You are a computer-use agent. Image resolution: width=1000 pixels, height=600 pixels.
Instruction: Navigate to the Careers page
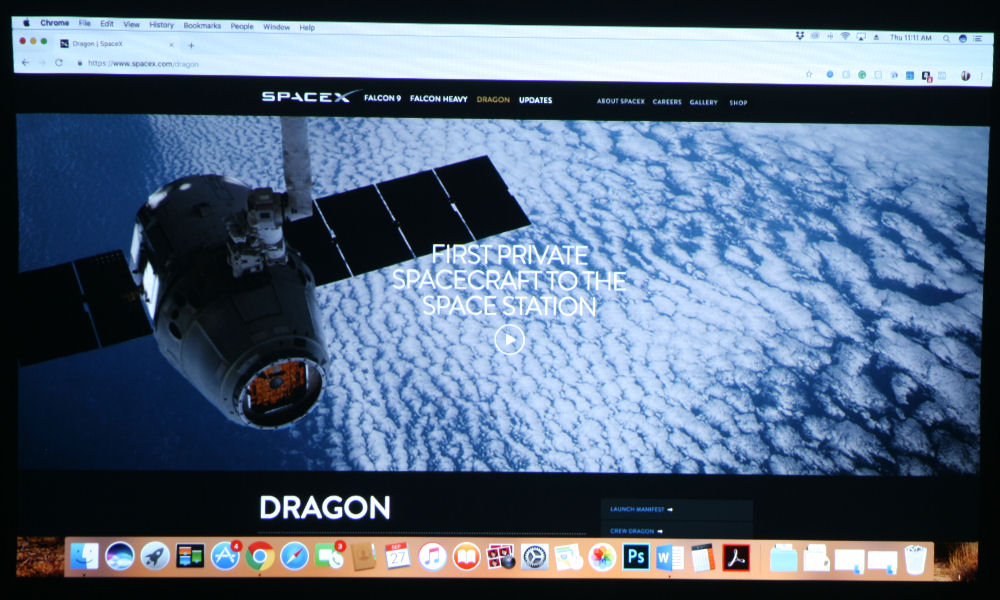(x=667, y=102)
